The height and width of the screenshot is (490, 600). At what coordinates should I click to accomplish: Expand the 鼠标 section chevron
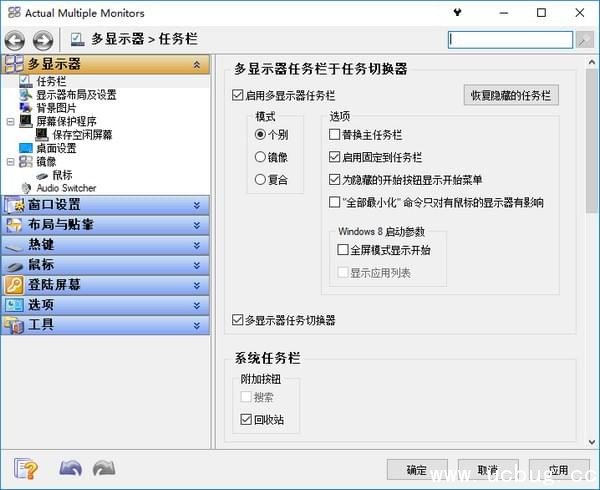tap(197, 265)
